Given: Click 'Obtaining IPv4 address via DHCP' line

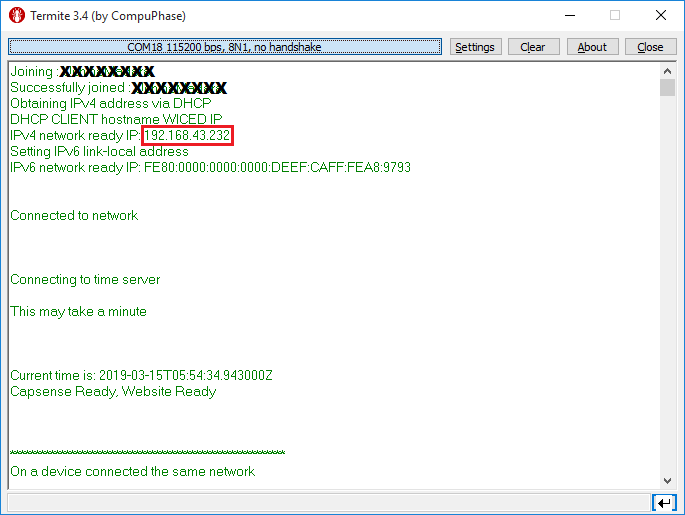Looking at the screenshot, I should click(111, 104).
